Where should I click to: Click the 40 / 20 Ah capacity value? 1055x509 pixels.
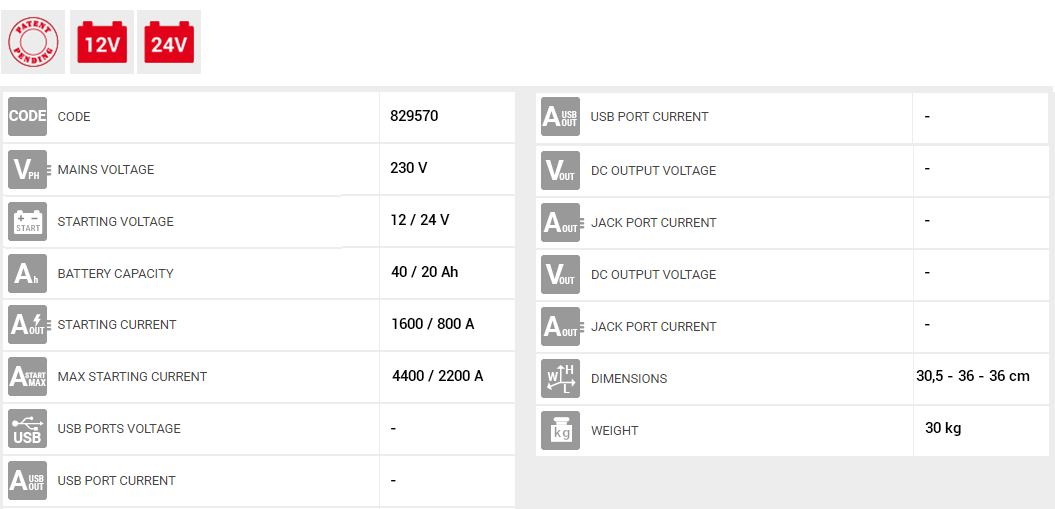pyautogui.click(x=424, y=272)
